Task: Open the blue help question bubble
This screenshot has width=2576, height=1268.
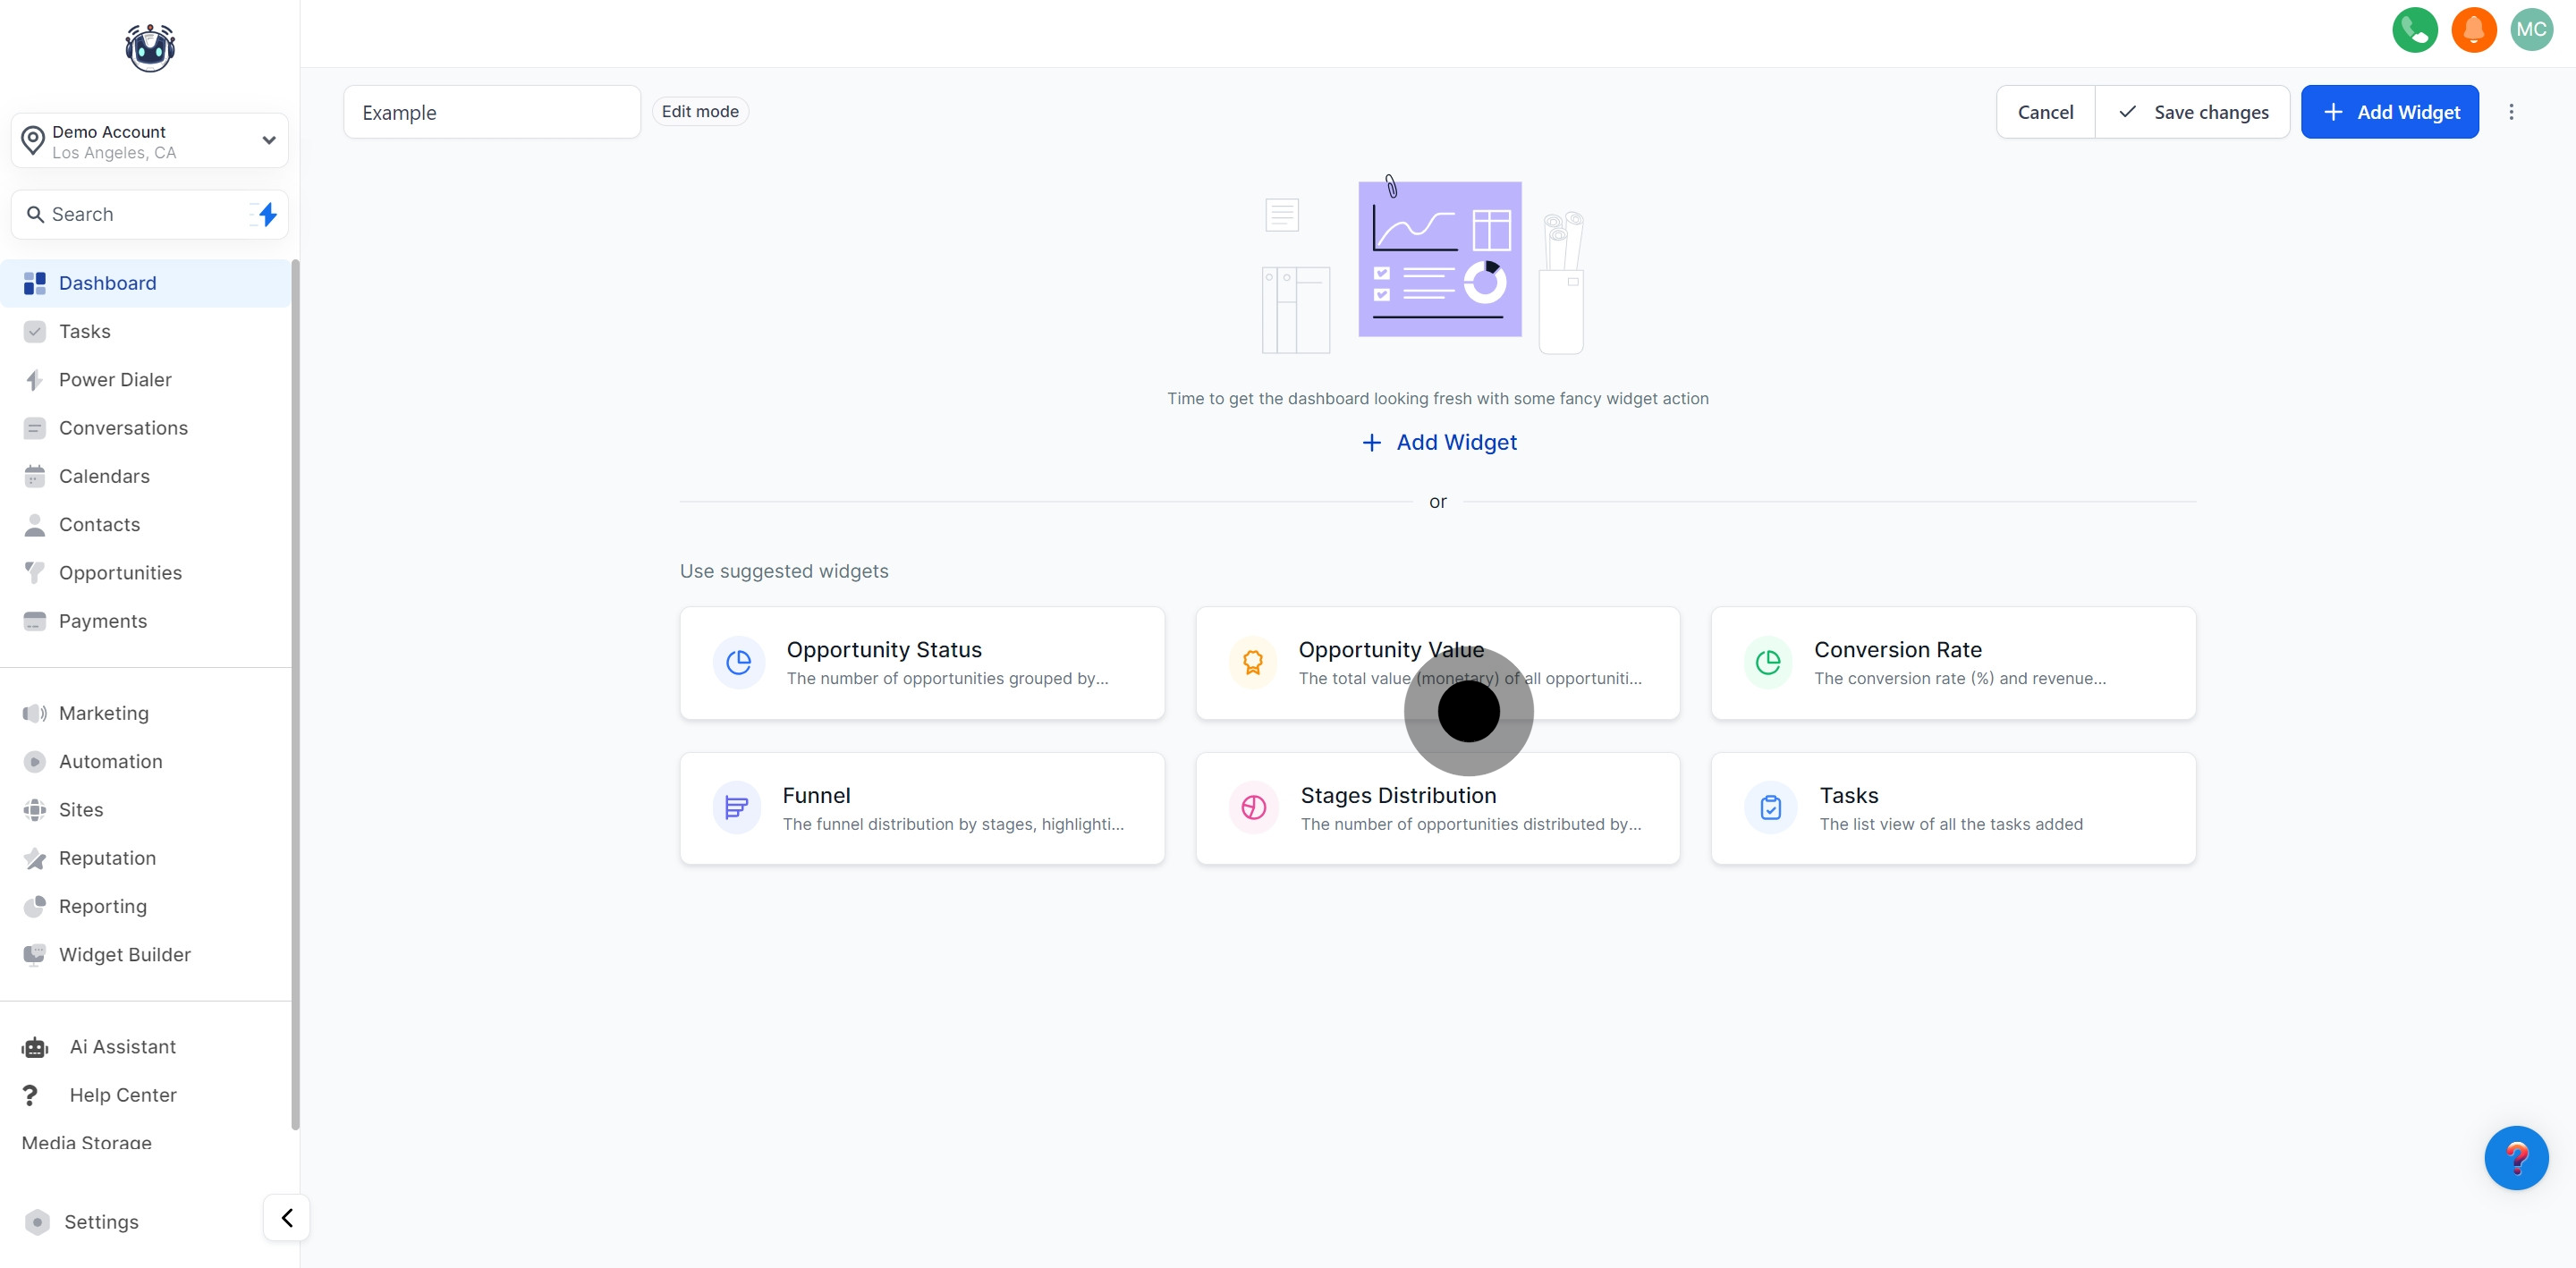Action: [x=2515, y=1158]
